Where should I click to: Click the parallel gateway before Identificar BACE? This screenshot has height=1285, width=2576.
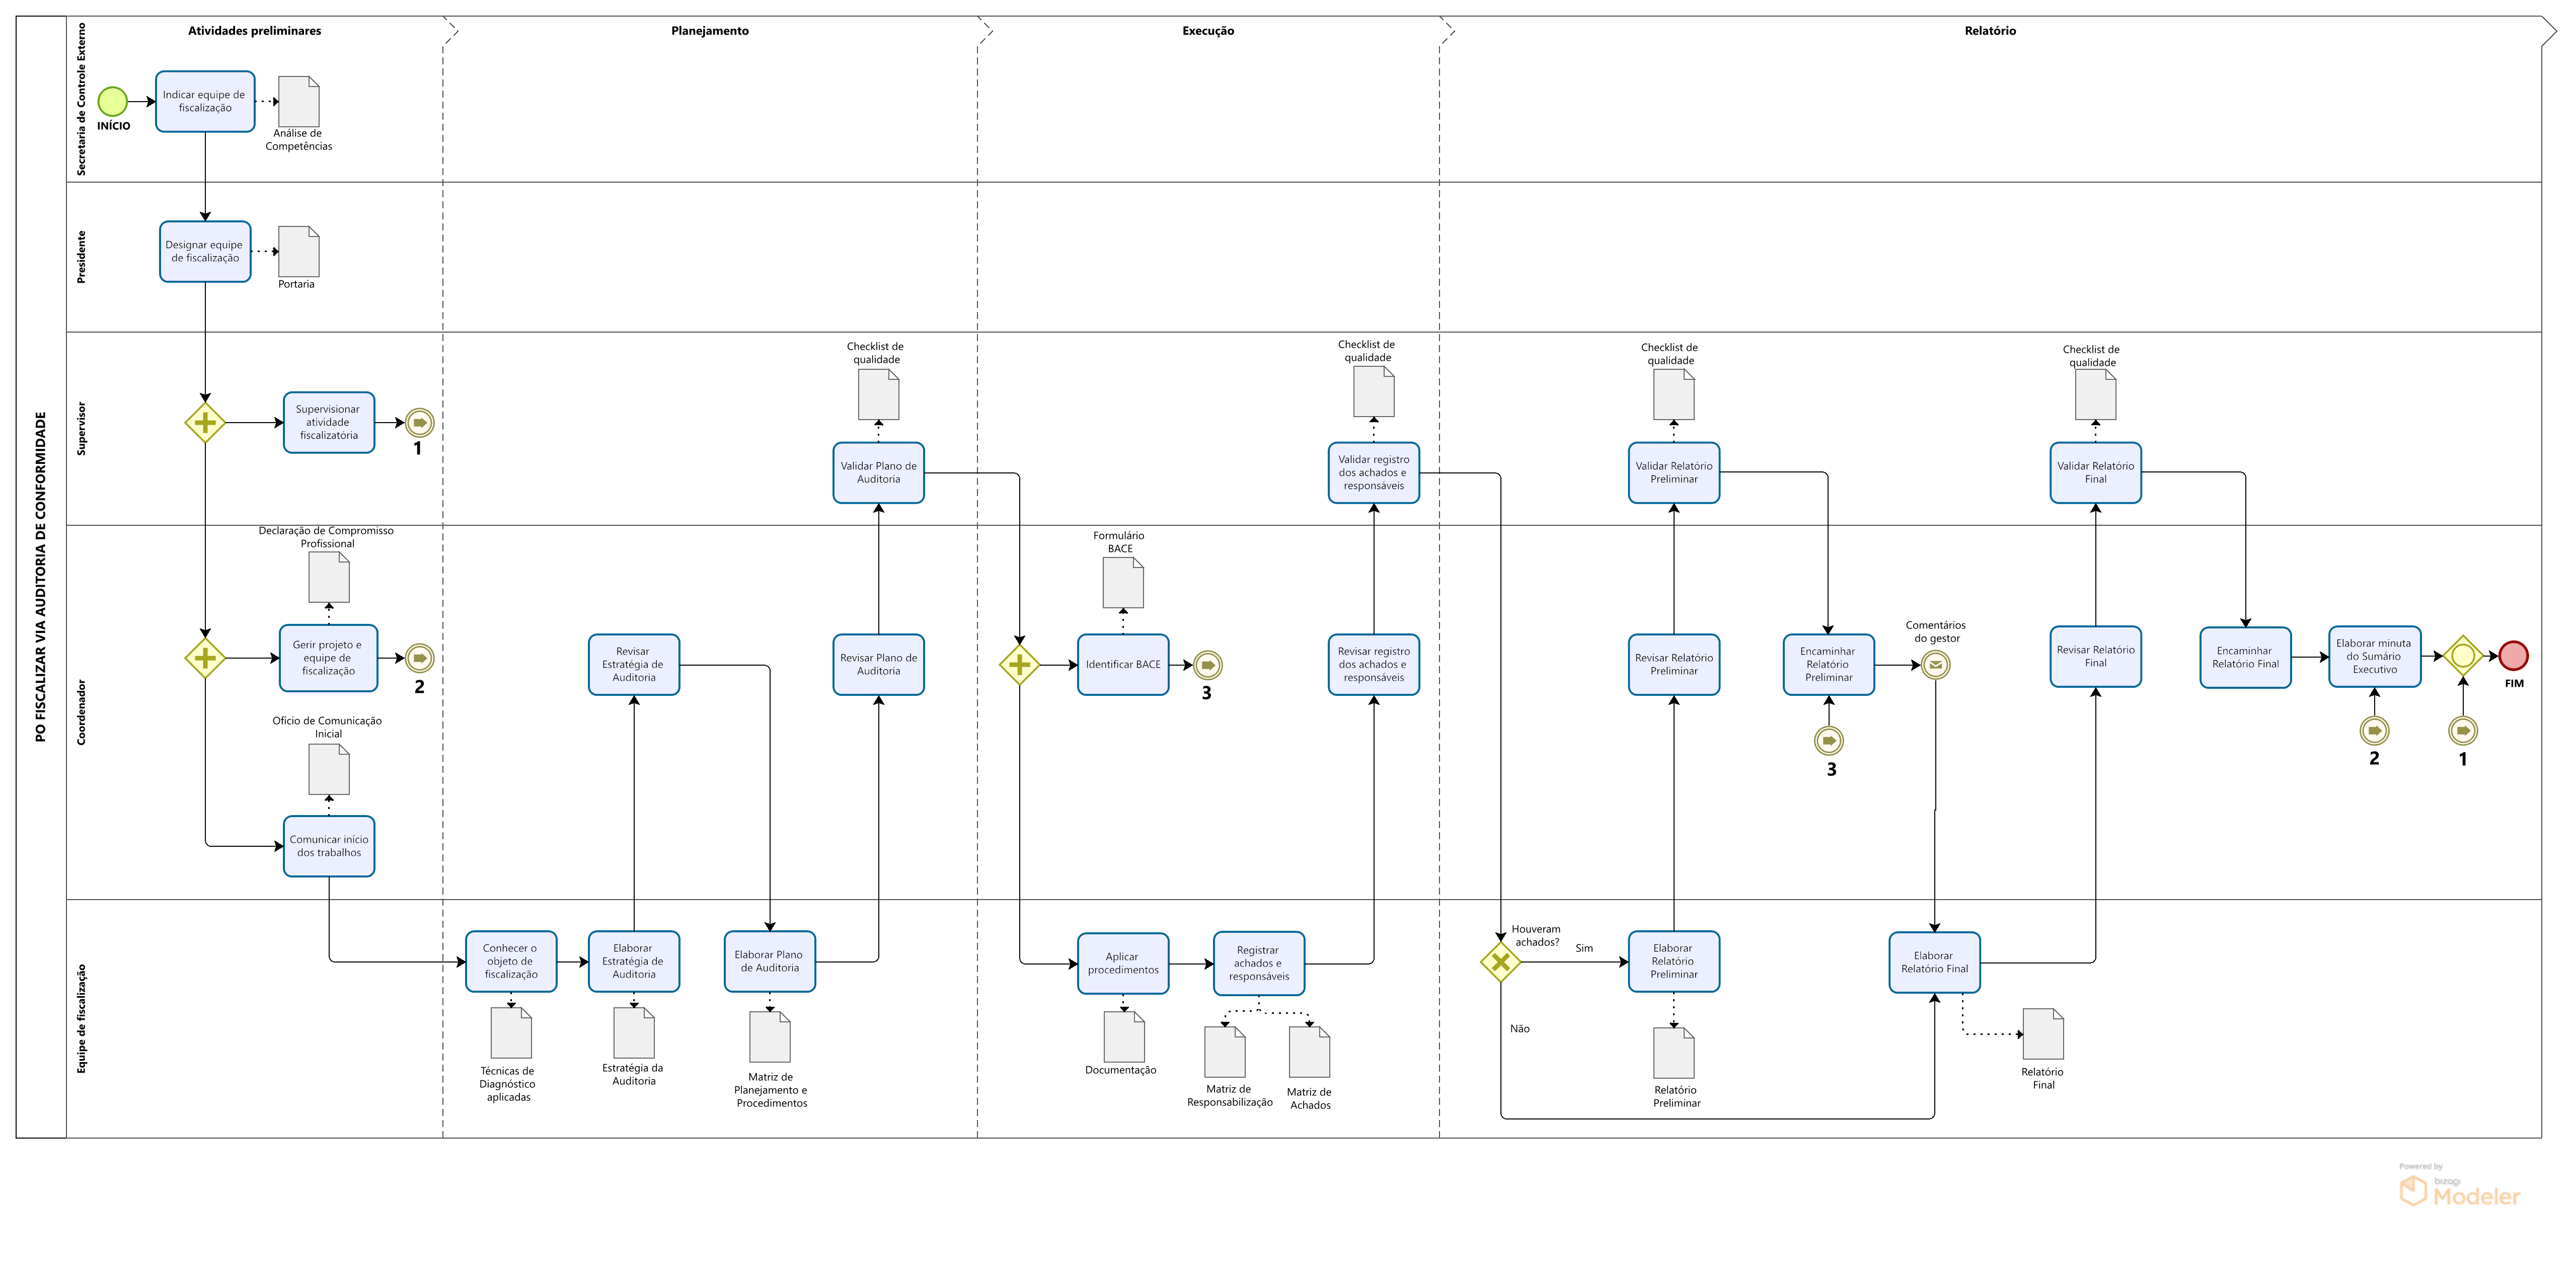click(1019, 665)
